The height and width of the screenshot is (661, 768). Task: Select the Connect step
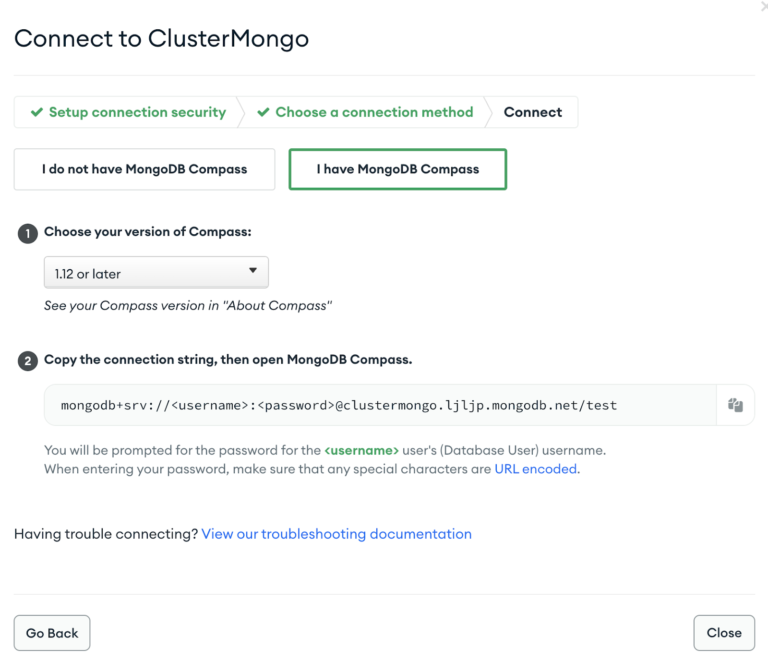point(532,113)
